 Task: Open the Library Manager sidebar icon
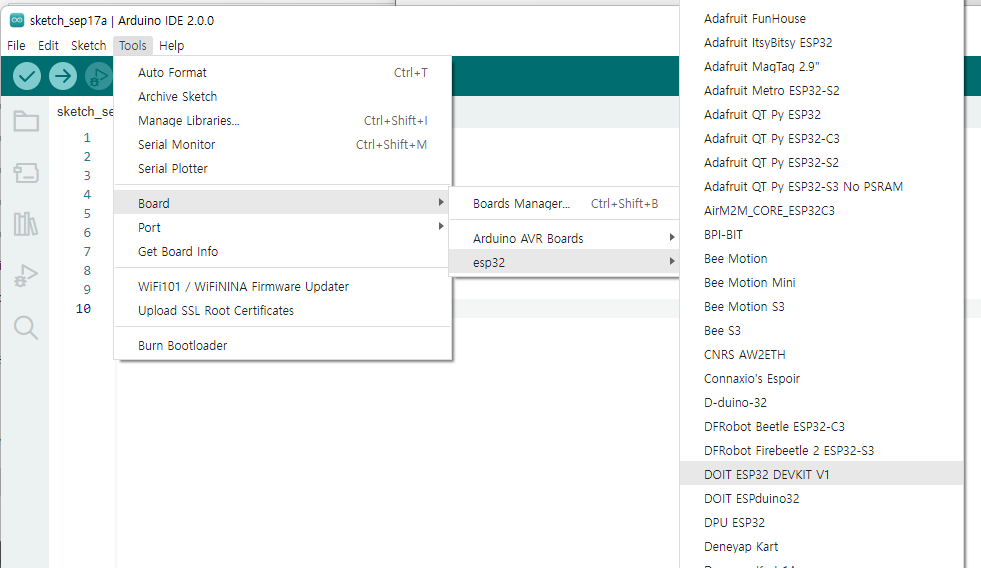26,223
